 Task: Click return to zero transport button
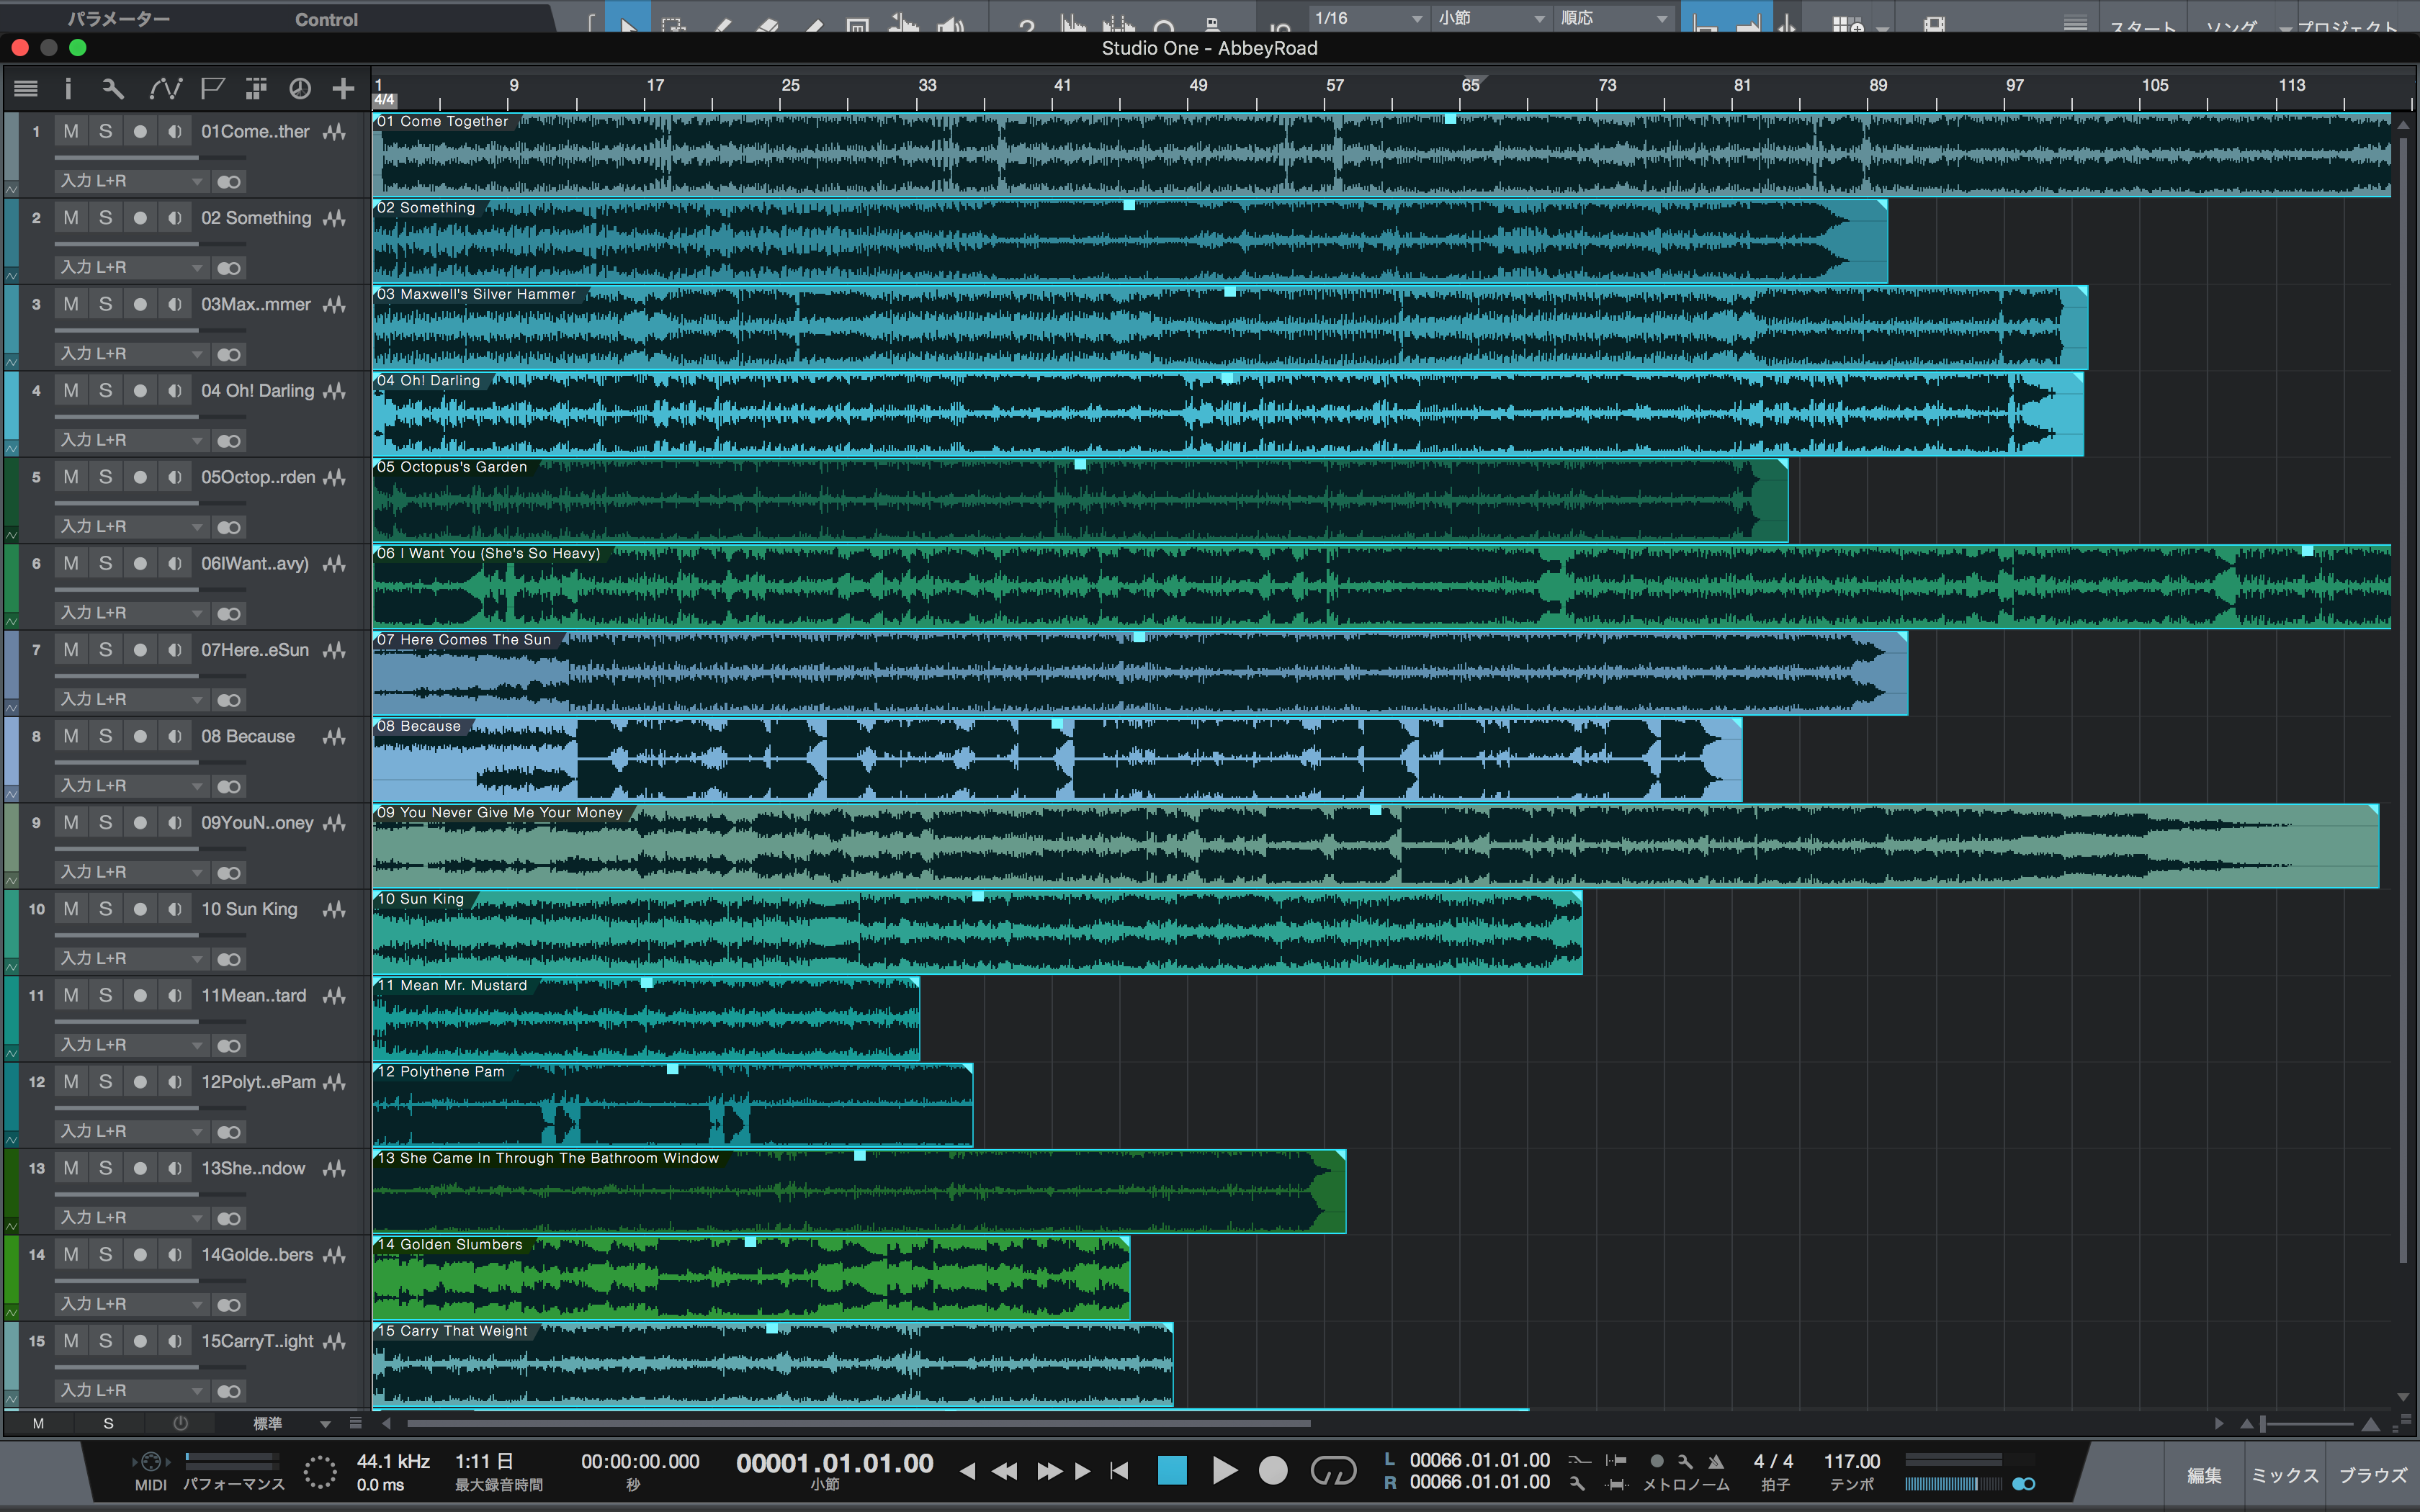(x=1120, y=1470)
